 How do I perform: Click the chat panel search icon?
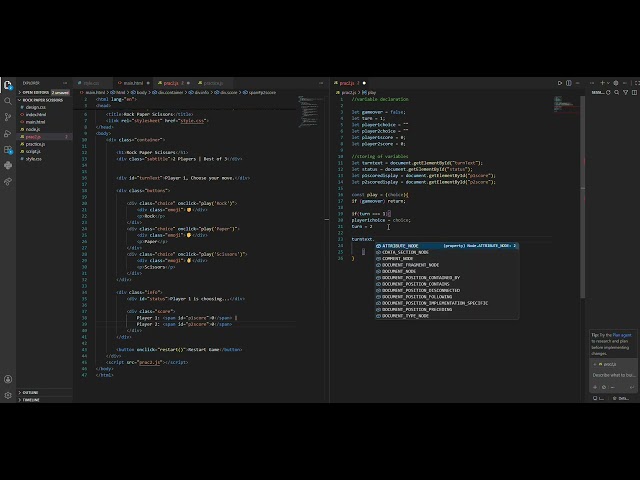[x=617, y=93]
